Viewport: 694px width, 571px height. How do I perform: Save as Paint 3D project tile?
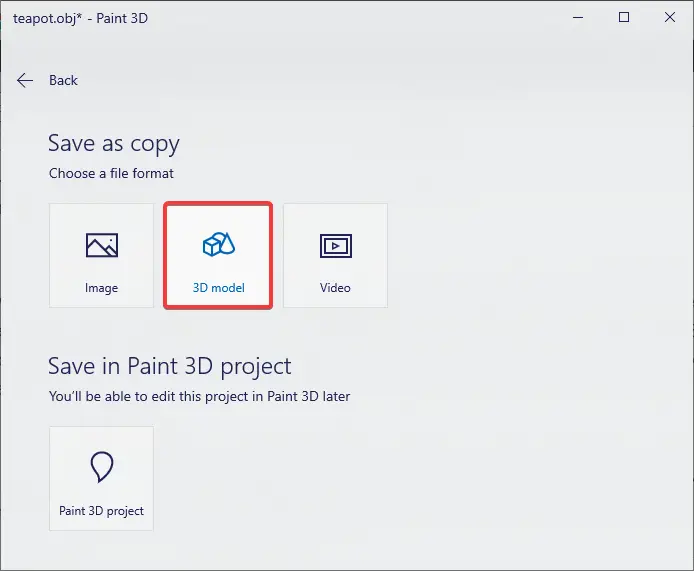[x=101, y=478]
